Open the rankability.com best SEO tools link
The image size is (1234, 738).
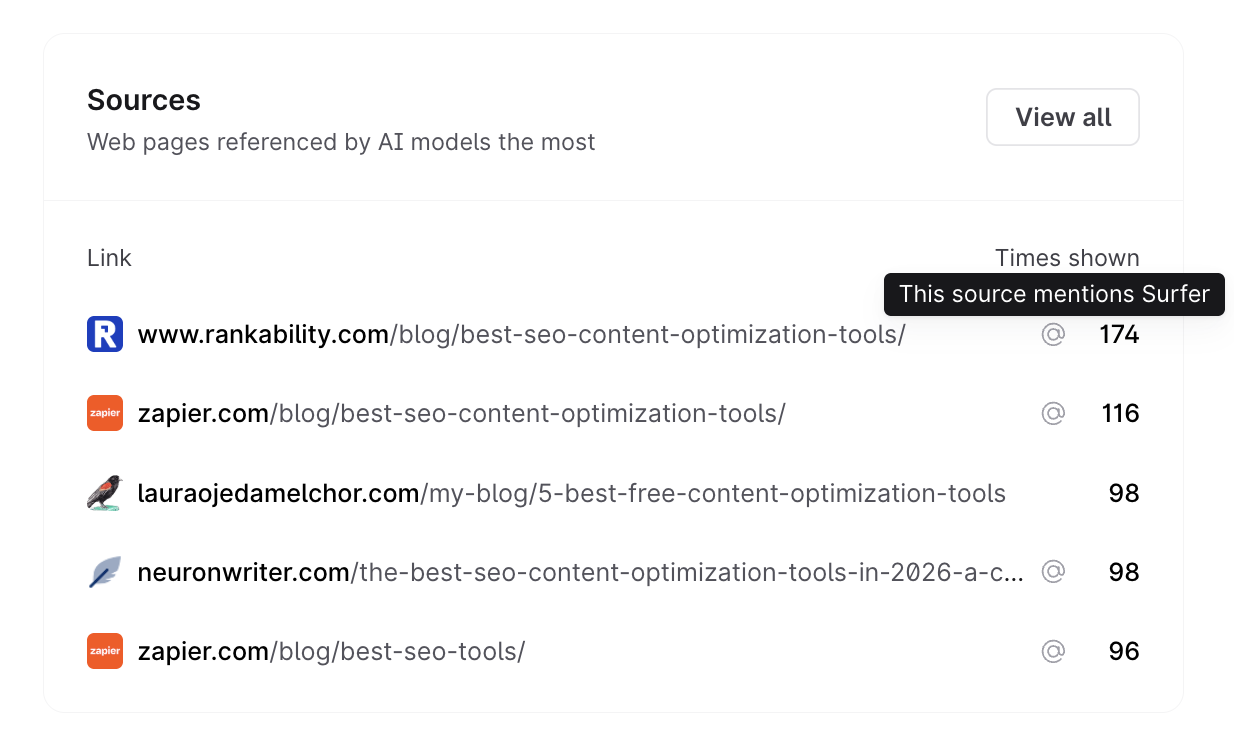tap(521, 334)
